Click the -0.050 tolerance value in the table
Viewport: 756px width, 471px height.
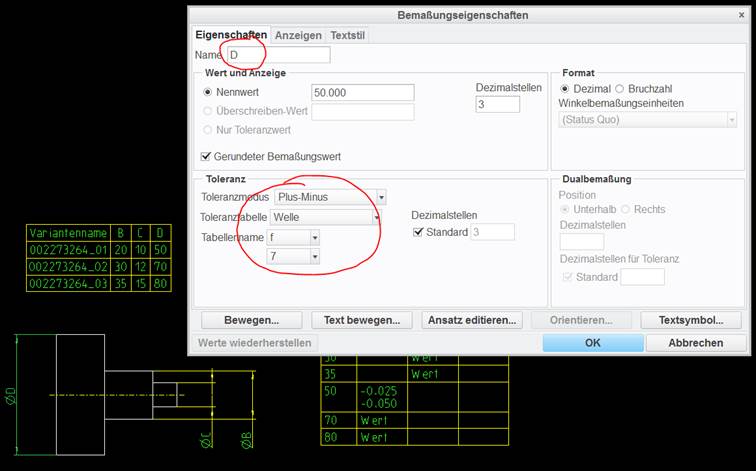tap(378, 404)
